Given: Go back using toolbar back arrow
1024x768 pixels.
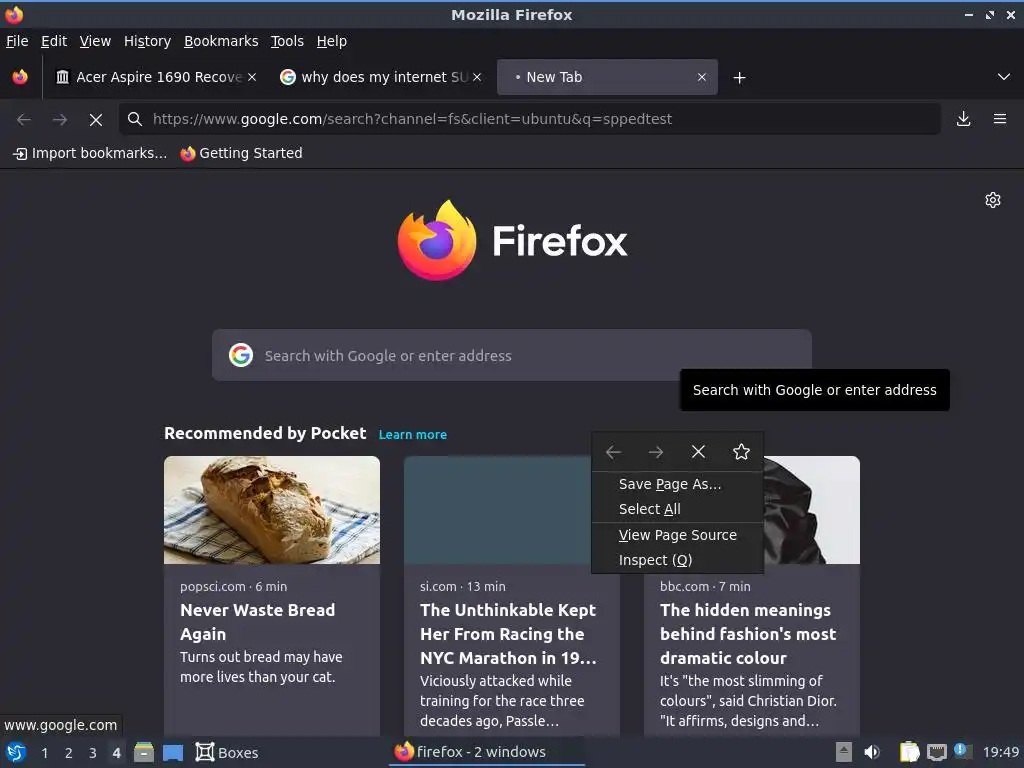Looking at the screenshot, I should click(24, 120).
